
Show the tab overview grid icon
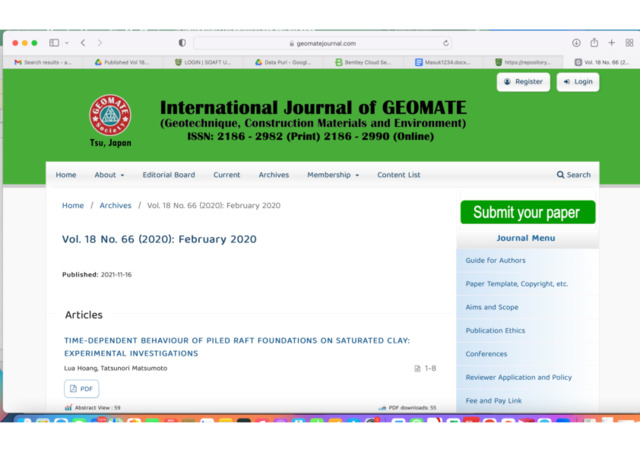point(629,42)
